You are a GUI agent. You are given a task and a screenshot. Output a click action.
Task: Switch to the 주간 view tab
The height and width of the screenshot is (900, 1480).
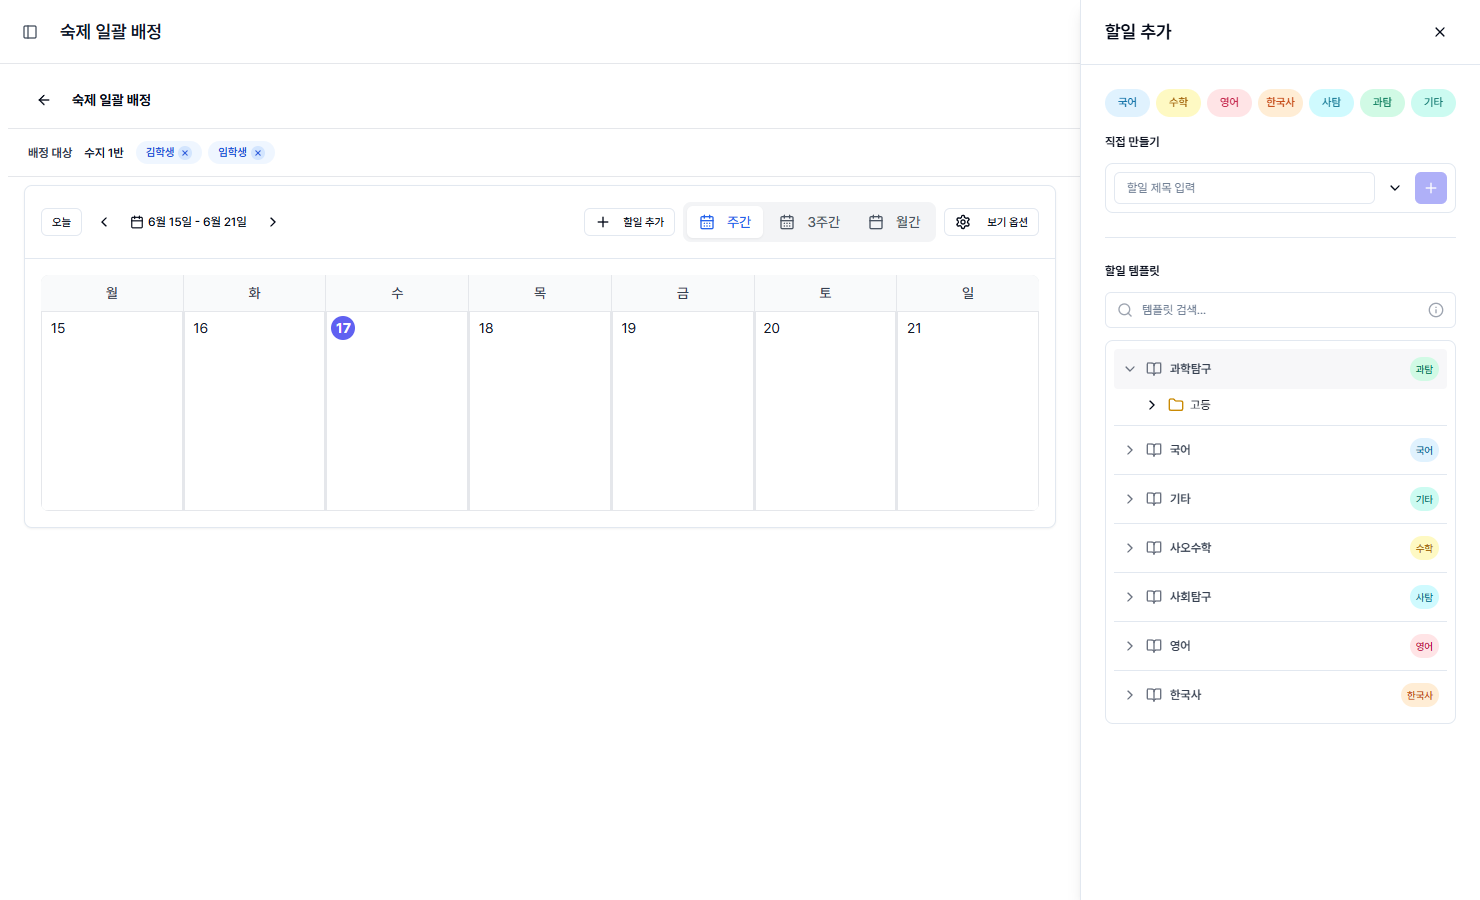click(x=725, y=222)
